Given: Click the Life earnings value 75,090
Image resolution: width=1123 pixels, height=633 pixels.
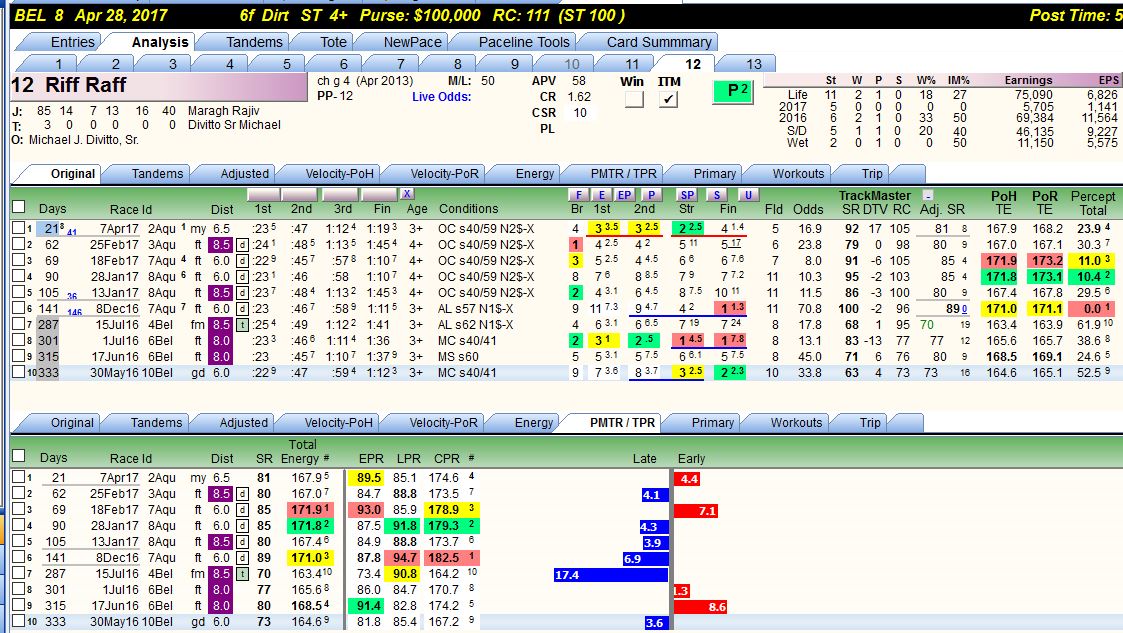Looking at the screenshot, I should point(1033,95).
